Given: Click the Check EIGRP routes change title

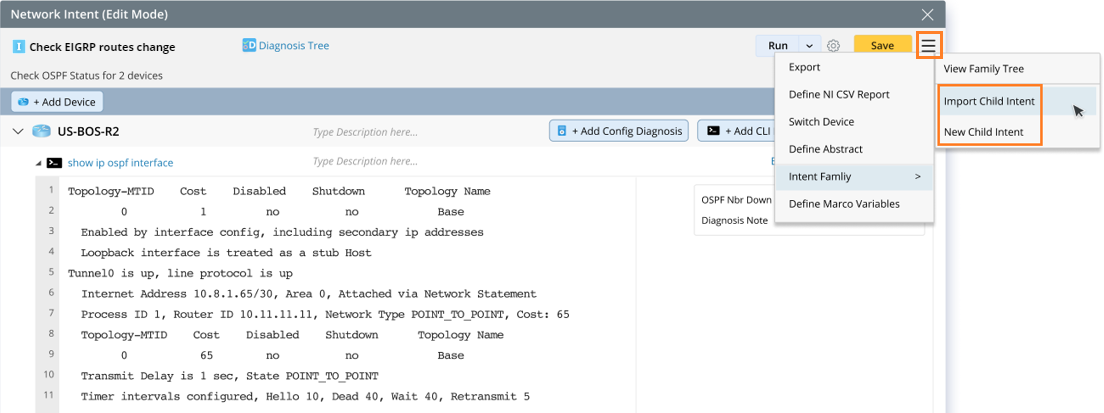Looking at the screenshot, I should click(102, 47).
